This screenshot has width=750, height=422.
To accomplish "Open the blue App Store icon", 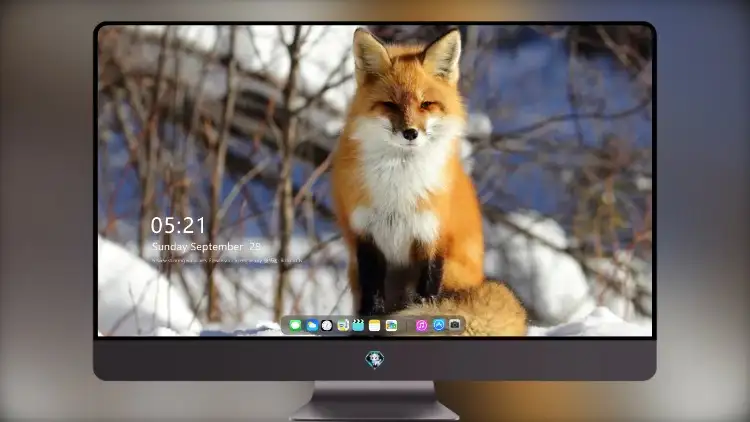I will (439, 325).
